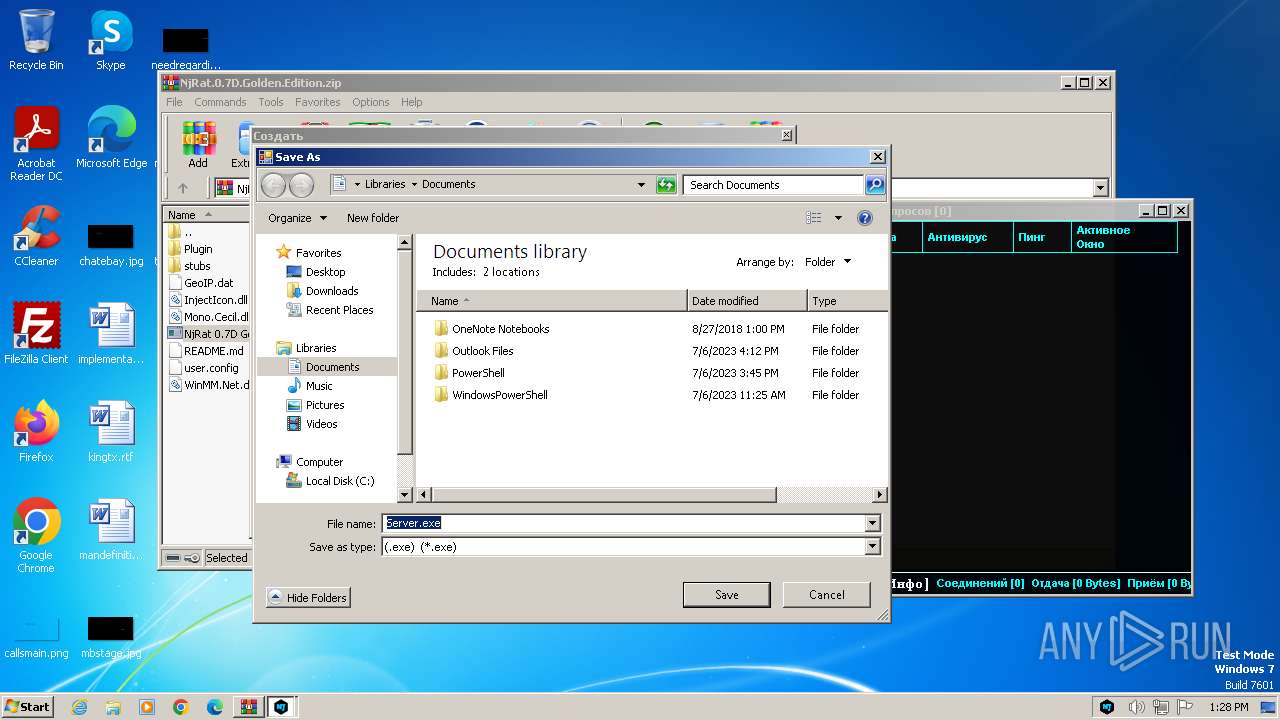The width and height of the screenshot is (1280, 720).
Task: Open the WinRAR Help menu
Action: click(412, 102)
